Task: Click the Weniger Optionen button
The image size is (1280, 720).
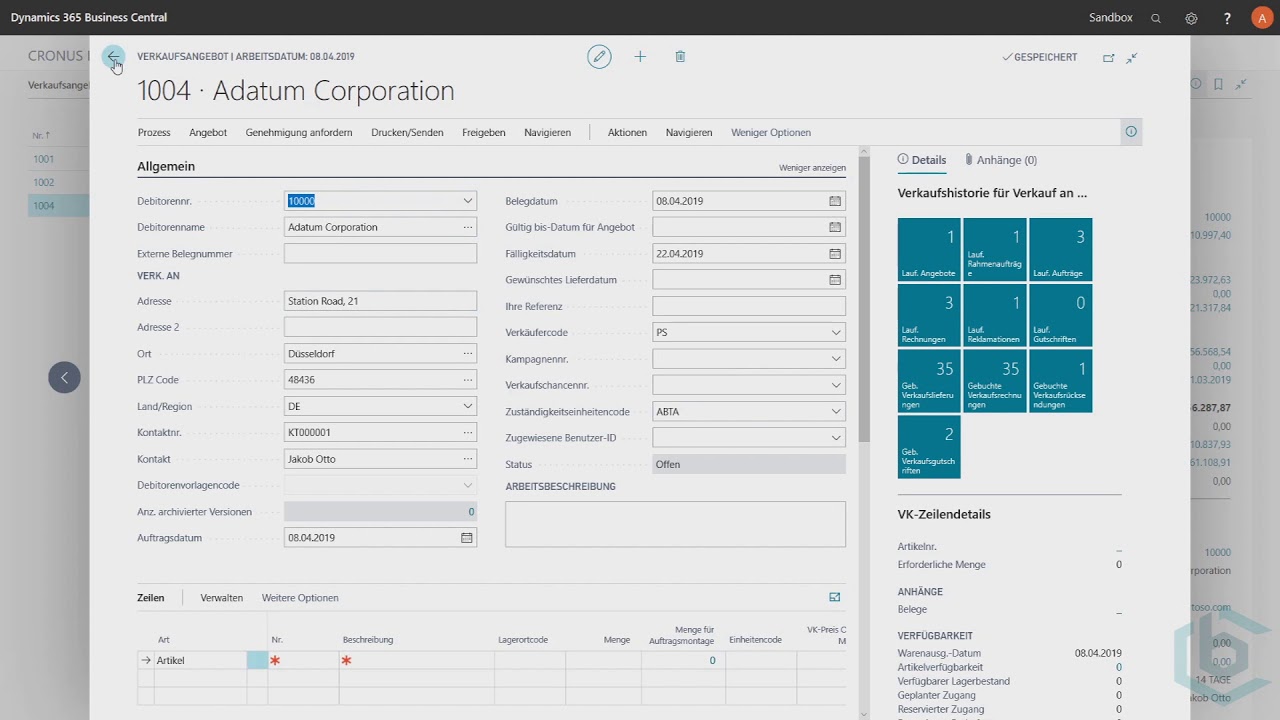Action: click(770, 132)
